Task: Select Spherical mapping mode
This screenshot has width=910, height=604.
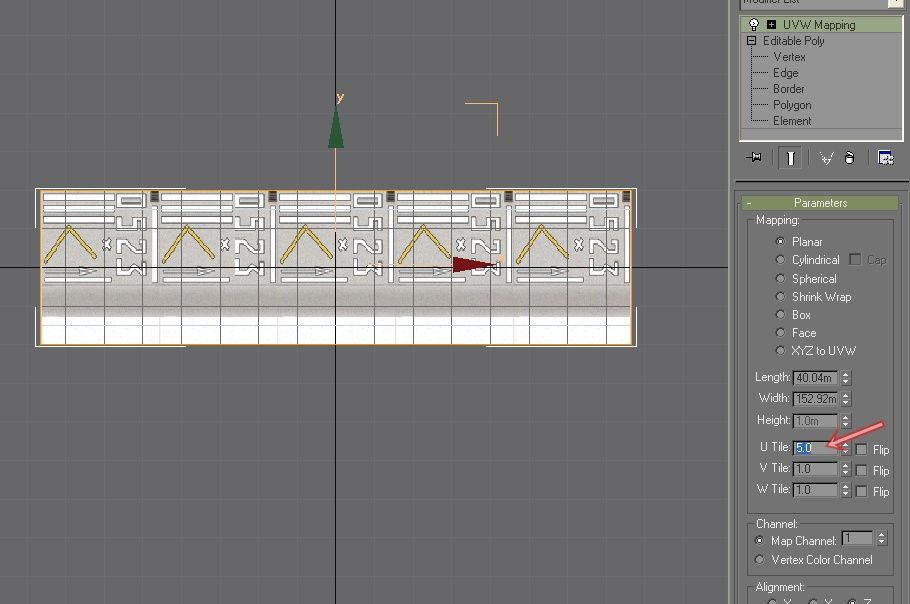Action: (780, 278)
